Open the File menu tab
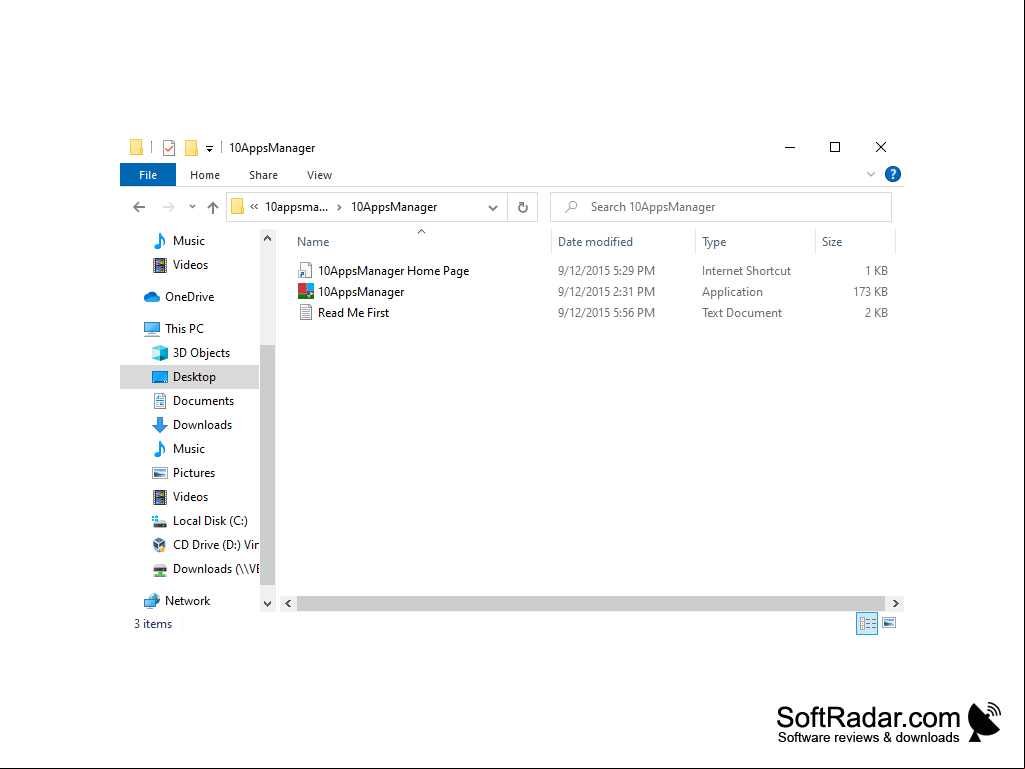This screenshot has width=1025, height=769. pyautogui.click(x=148, y=175)
